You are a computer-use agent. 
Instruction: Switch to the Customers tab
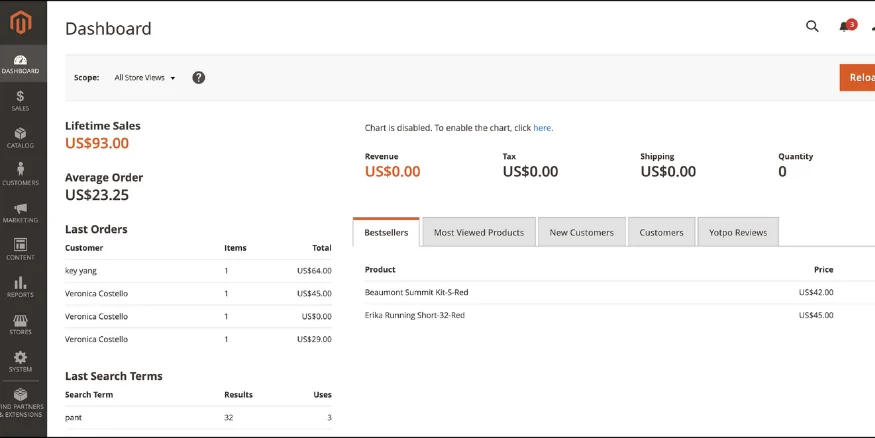(x=661, y=233)
